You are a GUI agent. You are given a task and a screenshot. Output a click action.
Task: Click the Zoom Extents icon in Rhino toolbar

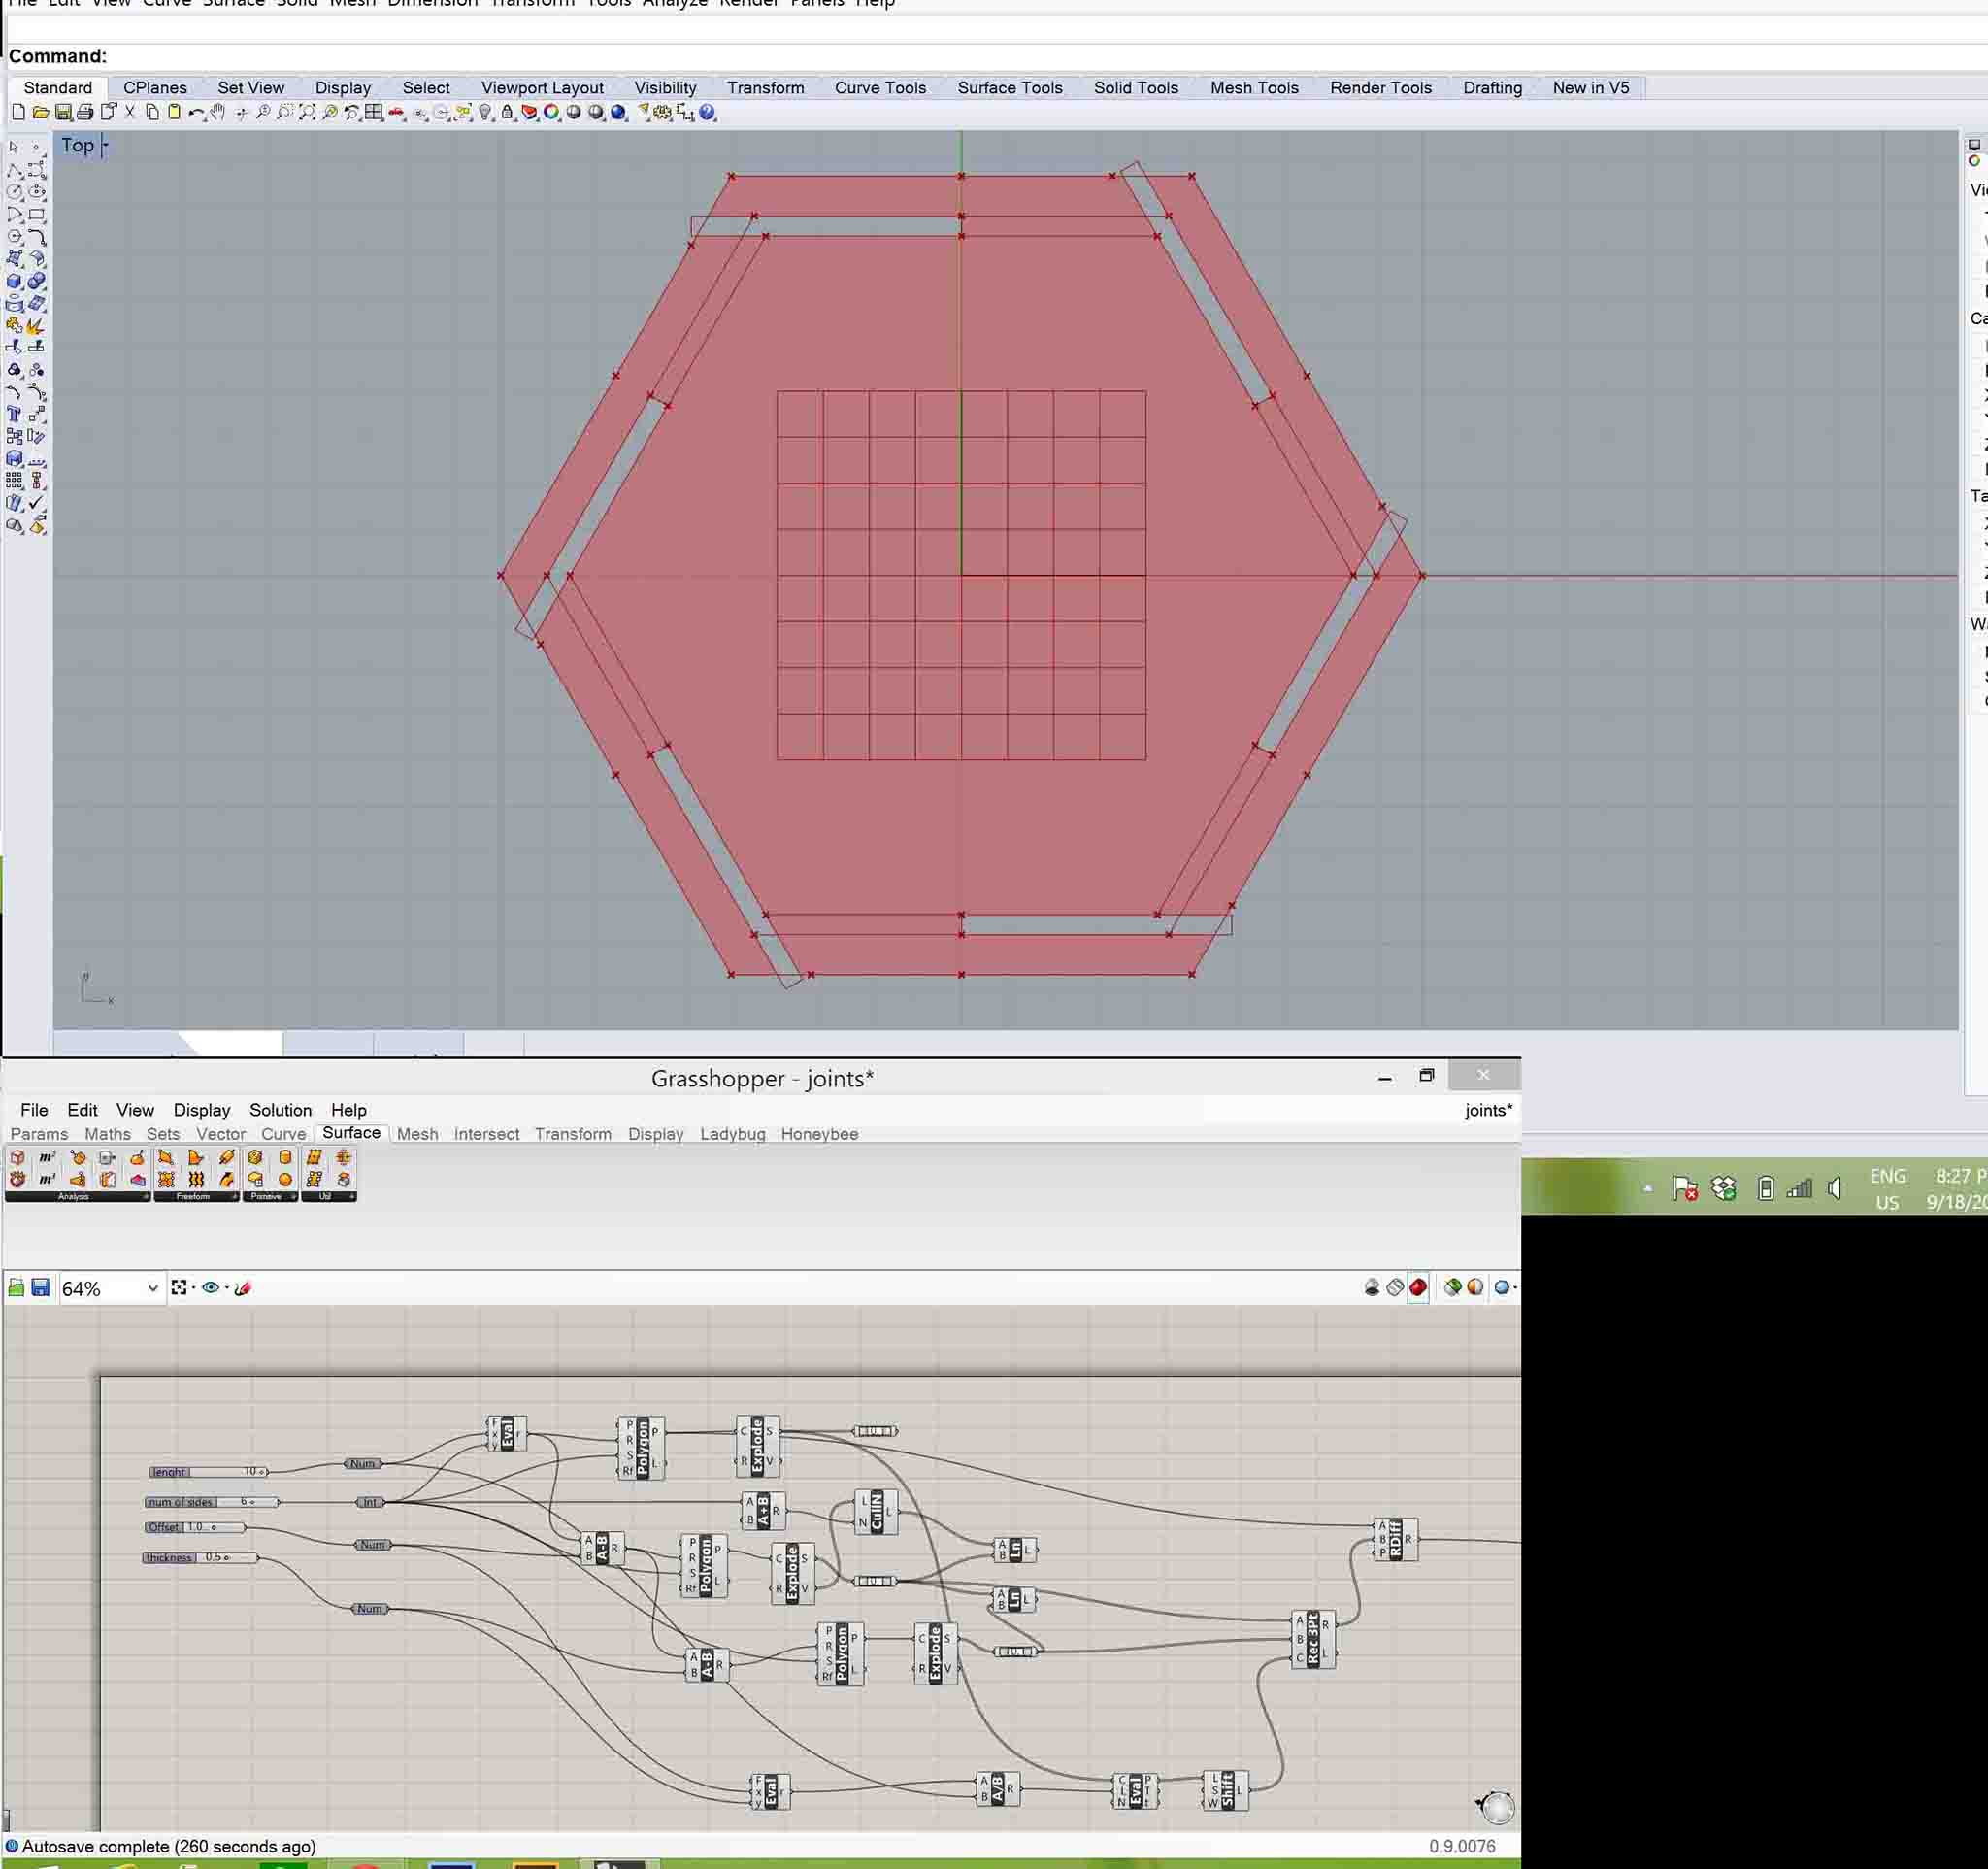point(307,112)
